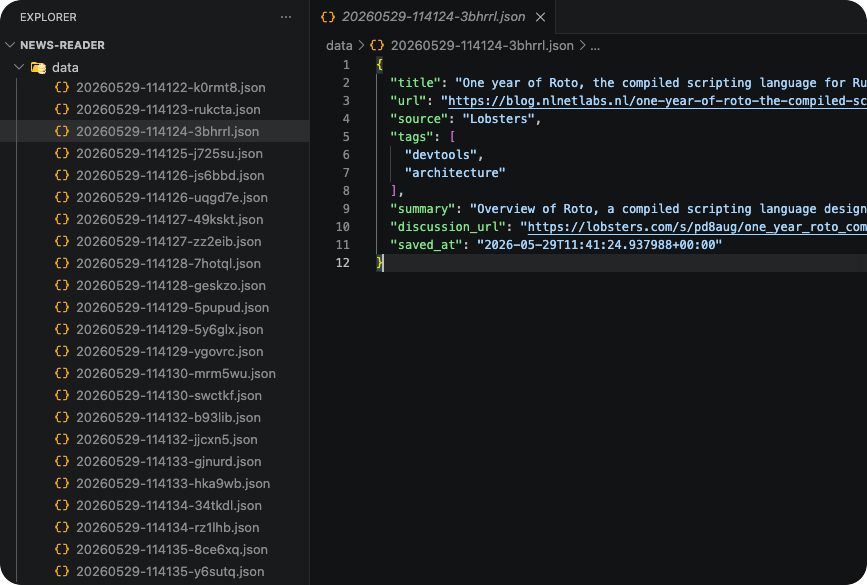Open 20260529-114123-rukcta.json file

[155, 109]
